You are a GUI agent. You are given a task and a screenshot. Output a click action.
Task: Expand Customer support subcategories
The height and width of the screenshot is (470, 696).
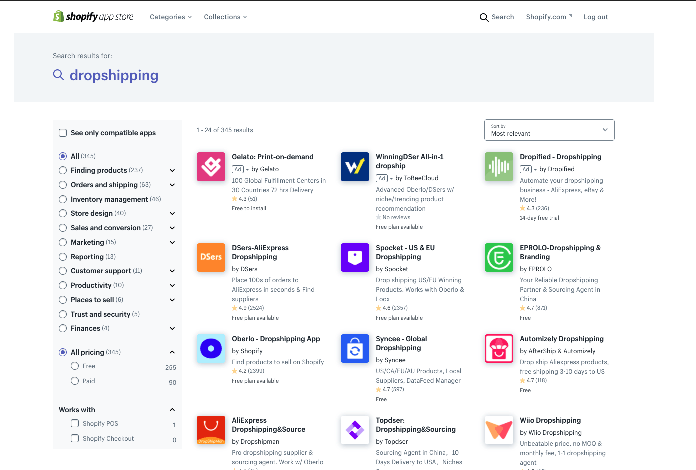pos(172,271)
